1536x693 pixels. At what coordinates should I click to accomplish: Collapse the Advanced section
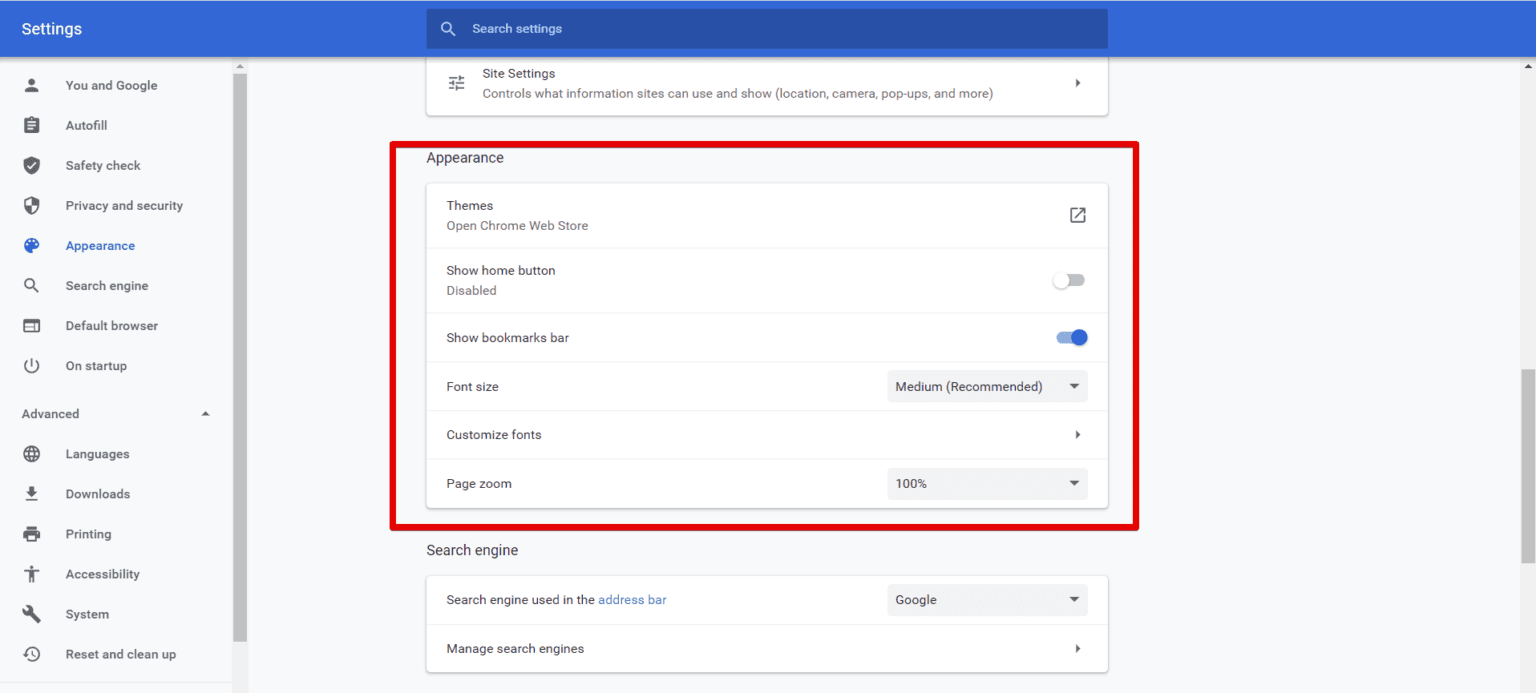(x=205, y=413)
